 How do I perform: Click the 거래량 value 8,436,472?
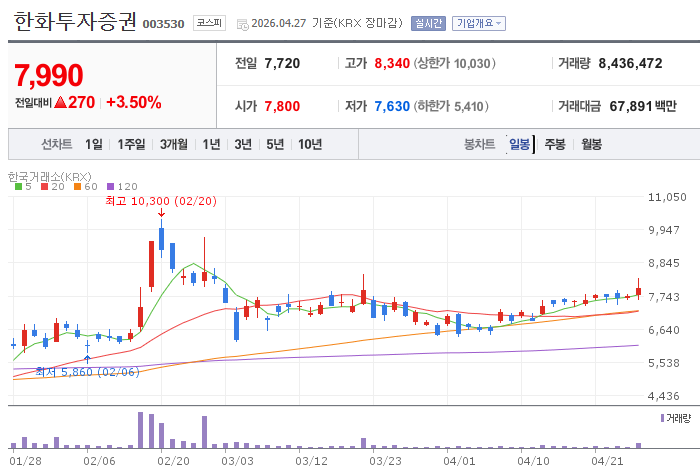pos(630,63)
